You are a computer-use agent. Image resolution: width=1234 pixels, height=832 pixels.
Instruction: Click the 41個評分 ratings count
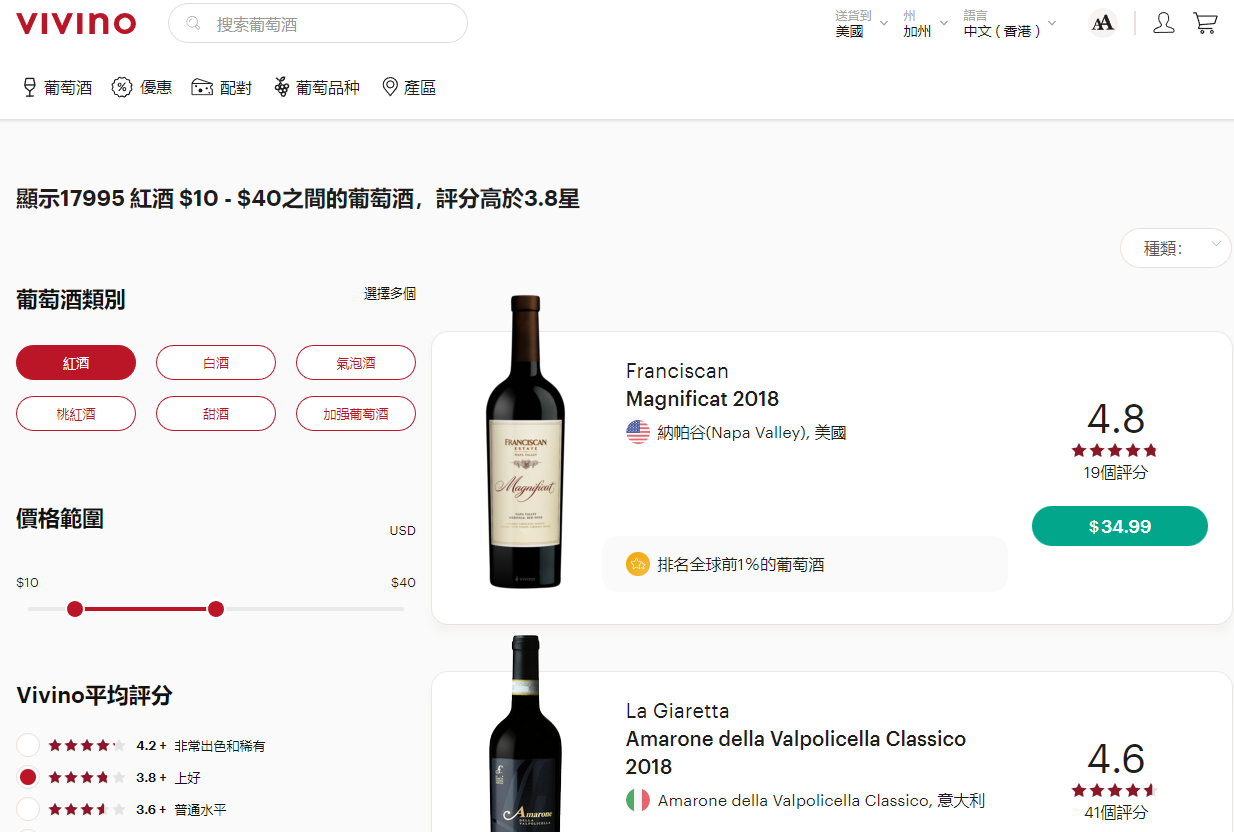point(1115,813)
